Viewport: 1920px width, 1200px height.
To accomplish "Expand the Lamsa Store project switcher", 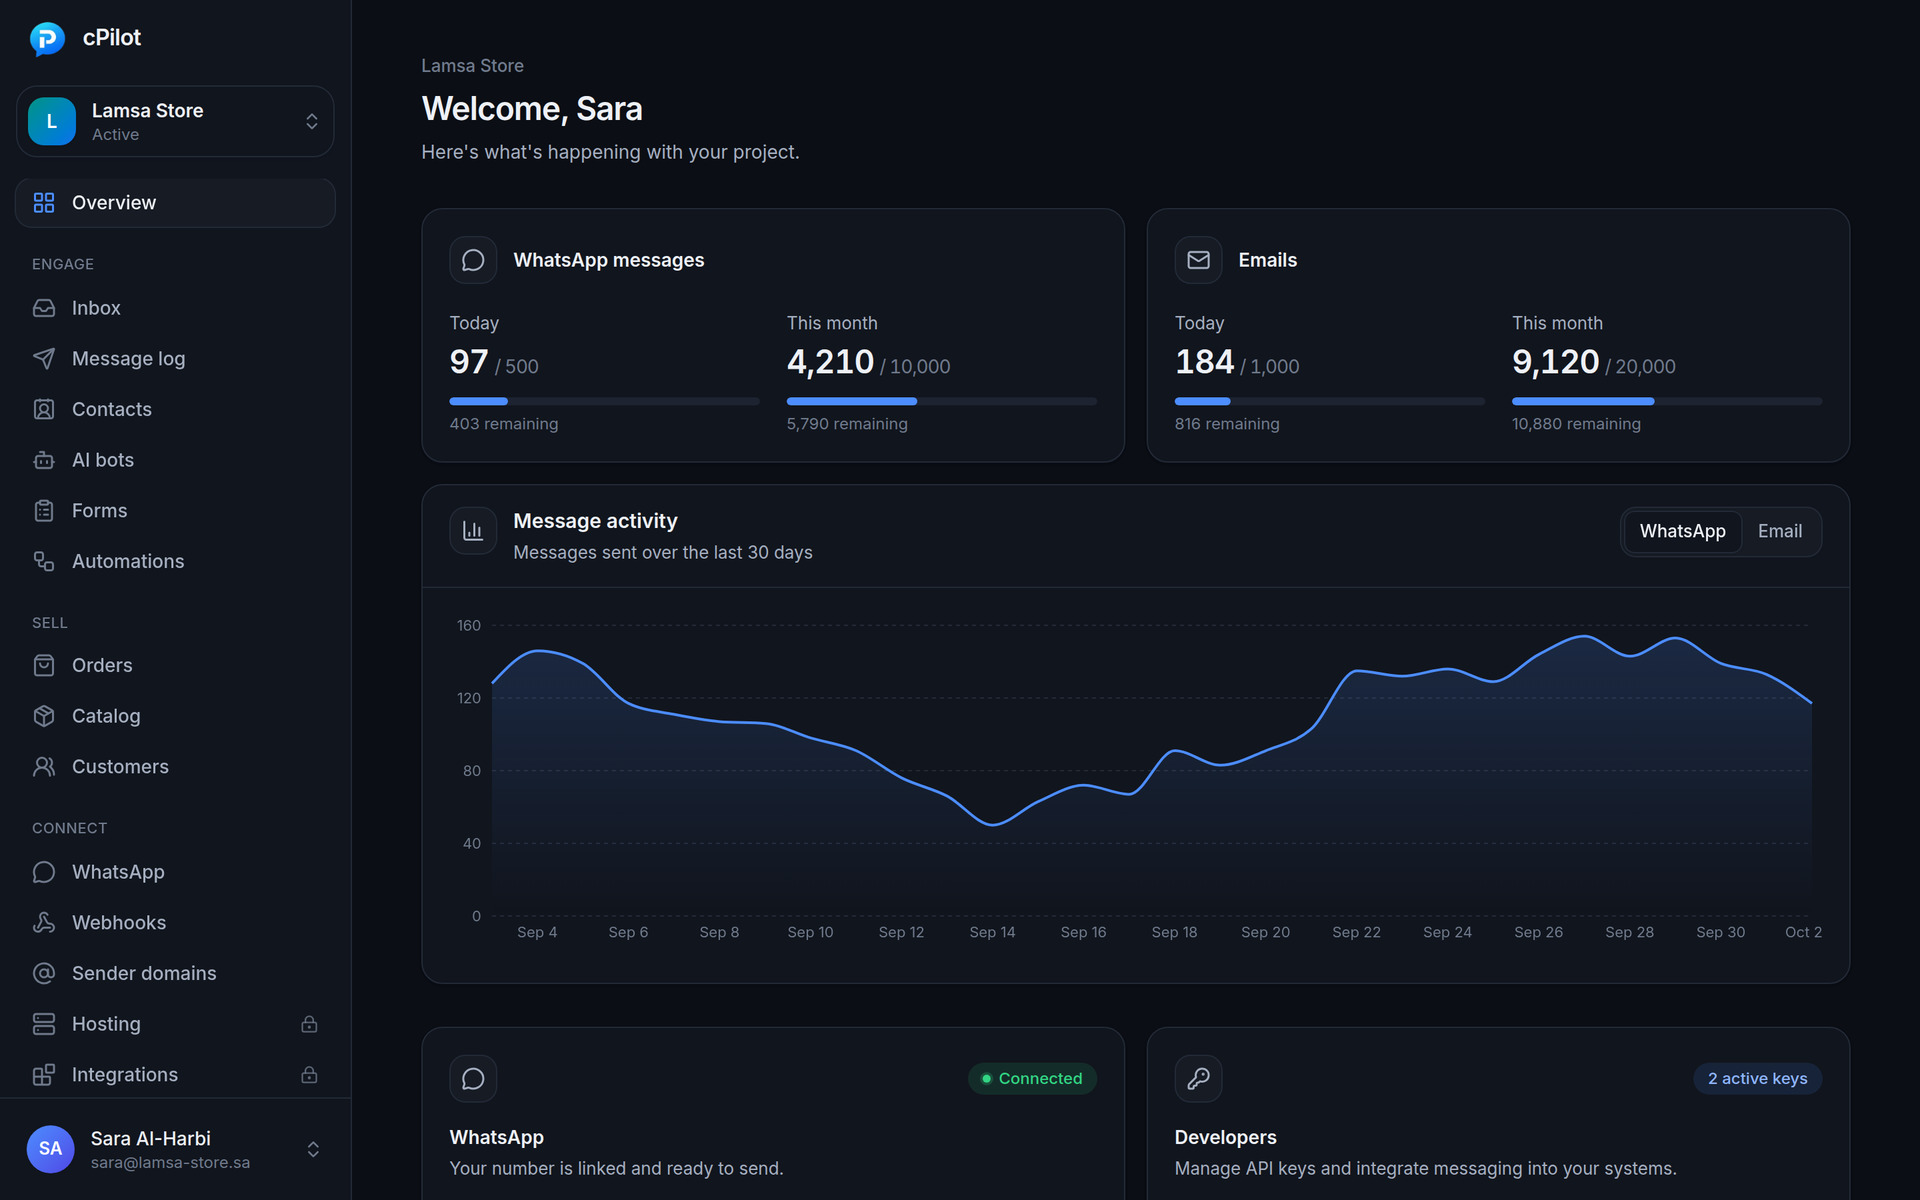I will pyautogui.click(x=175, y=121).
